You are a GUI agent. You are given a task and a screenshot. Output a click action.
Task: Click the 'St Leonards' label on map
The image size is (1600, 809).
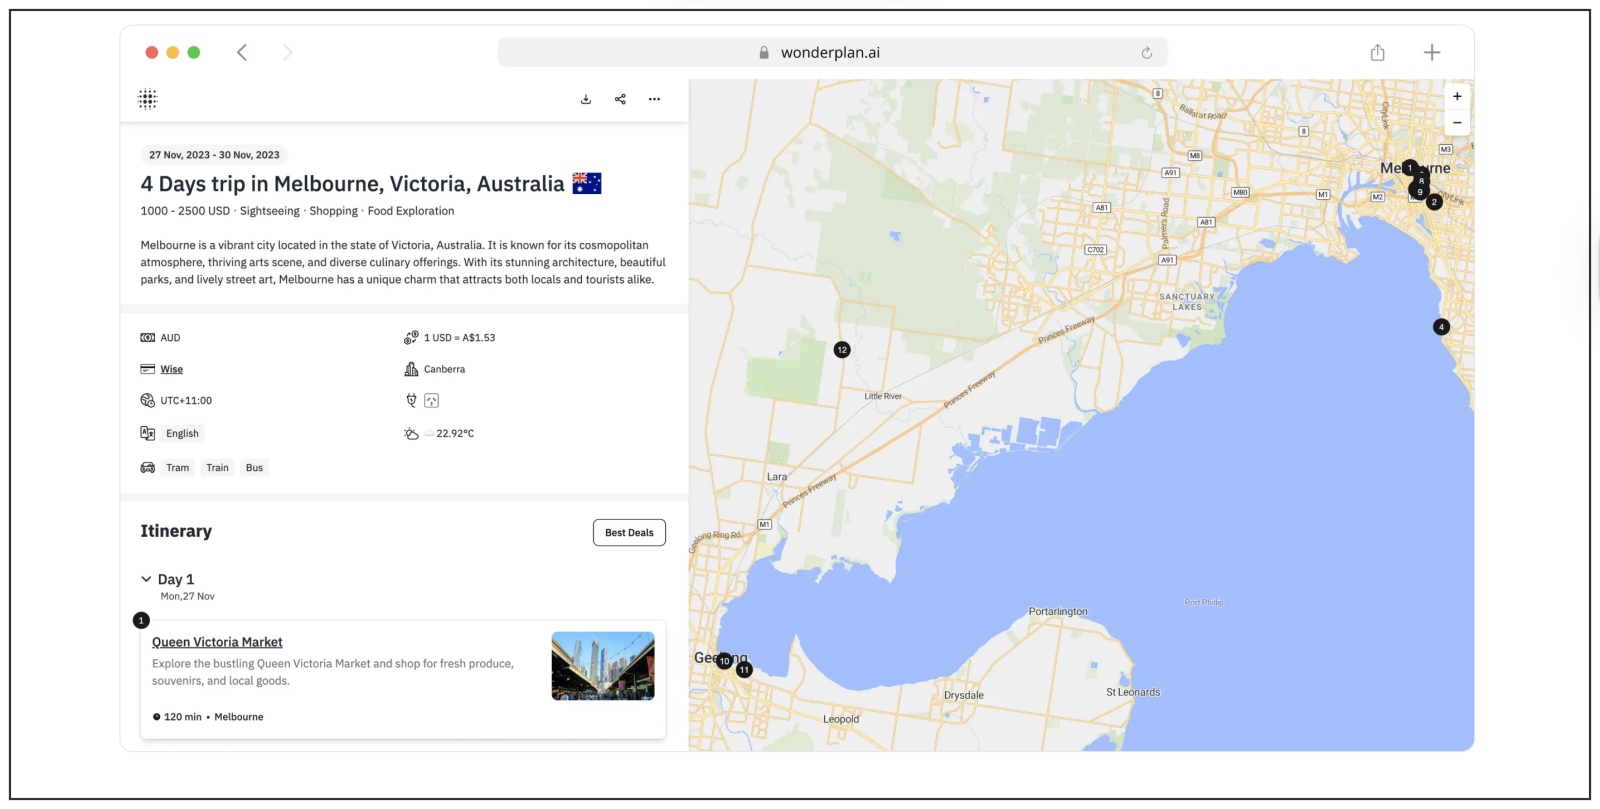click(1133, 692)
